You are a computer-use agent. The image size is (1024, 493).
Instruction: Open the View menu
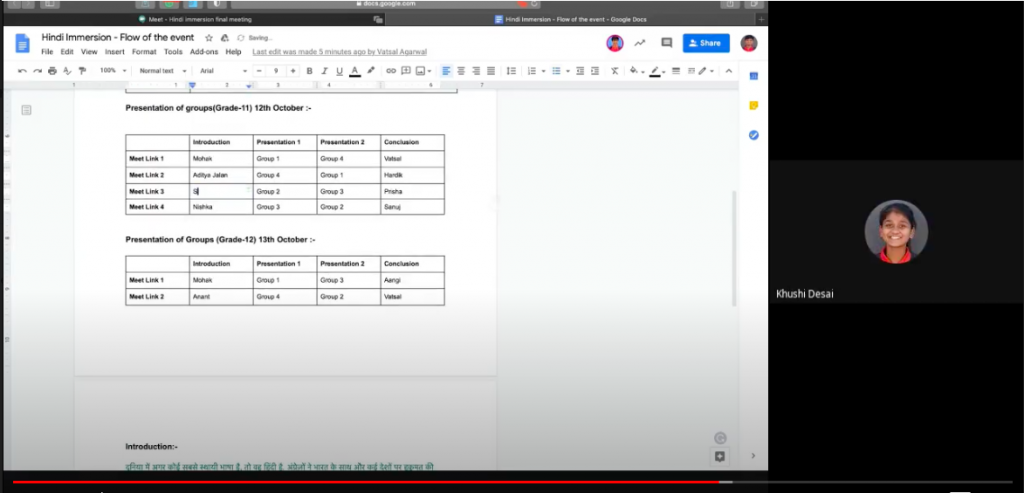click(x=89, y=52)
